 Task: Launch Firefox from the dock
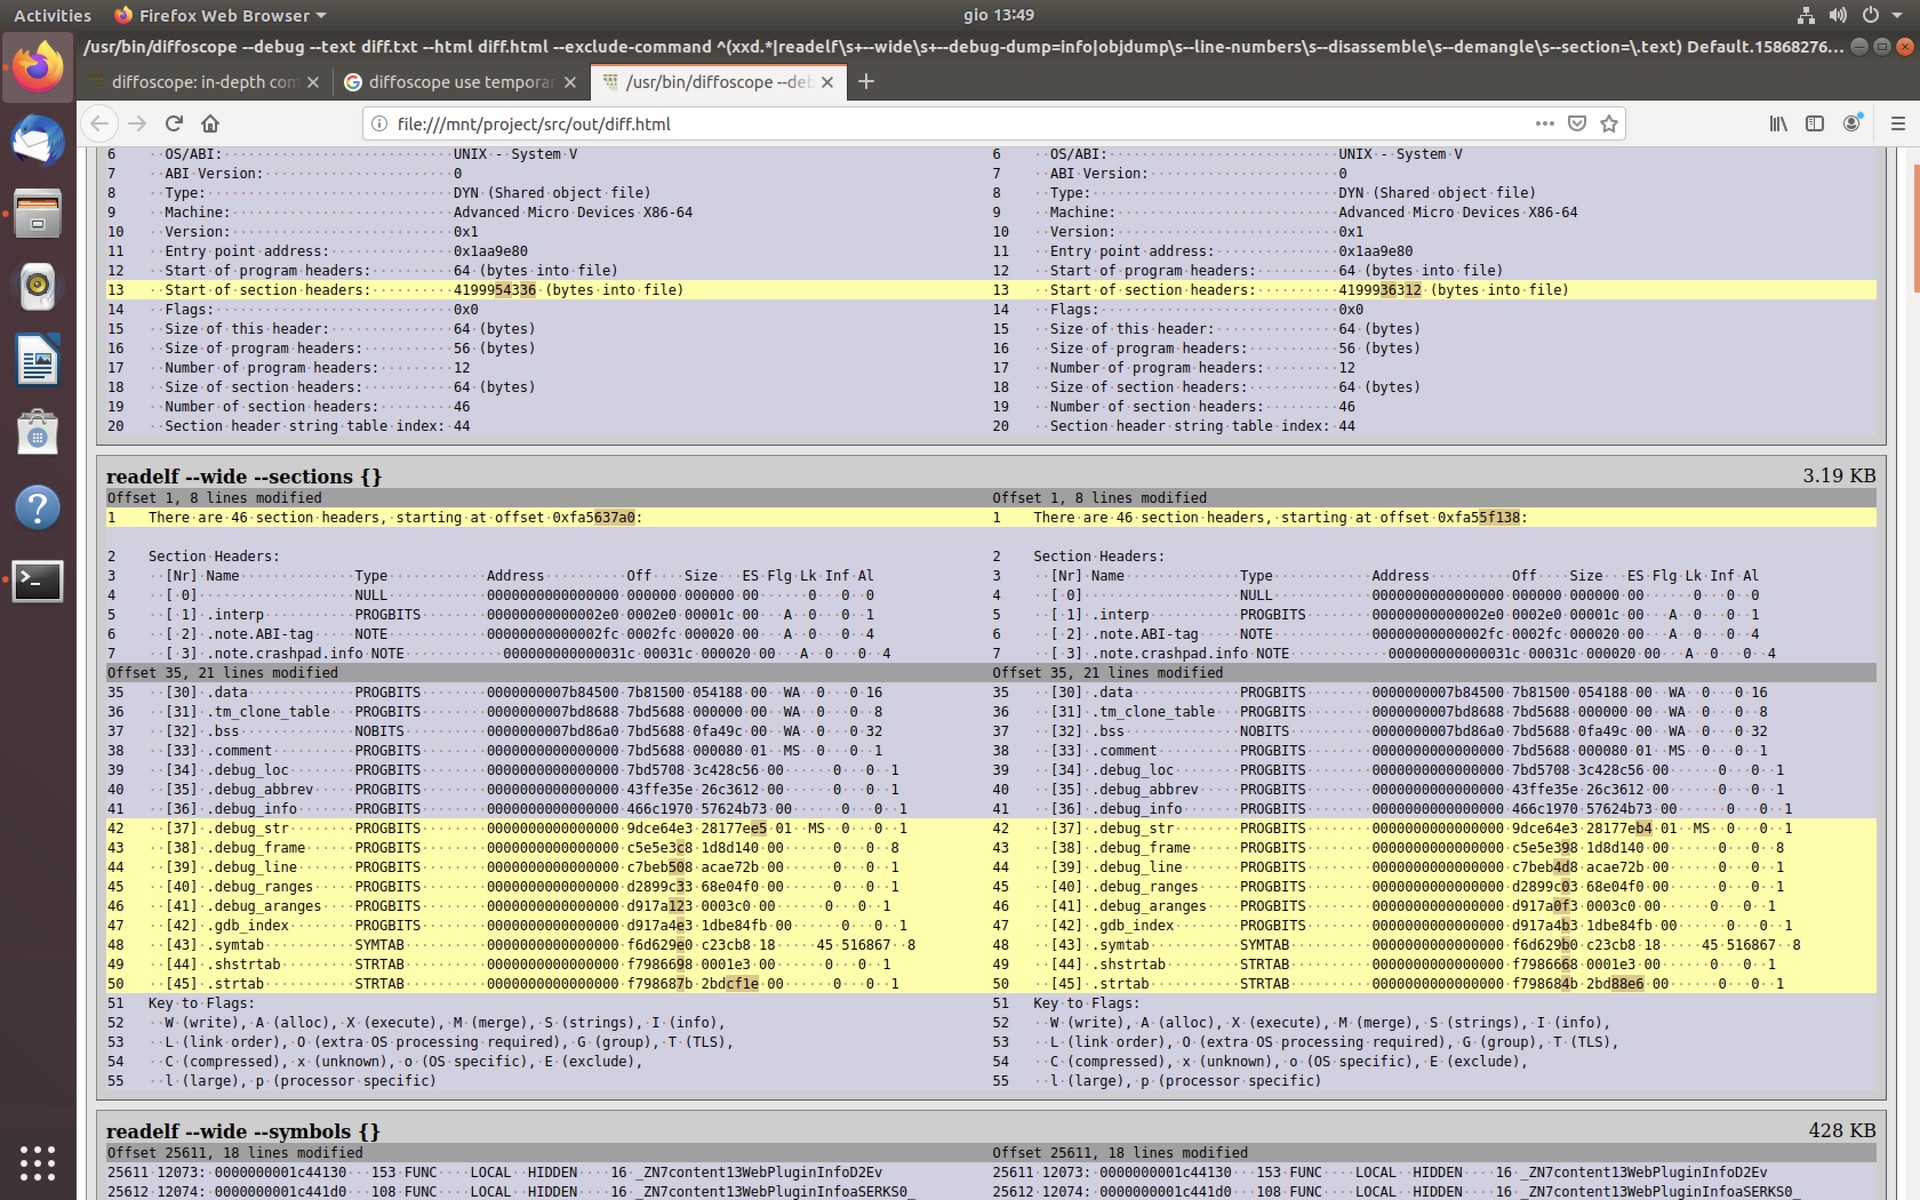tap(38, 67)
